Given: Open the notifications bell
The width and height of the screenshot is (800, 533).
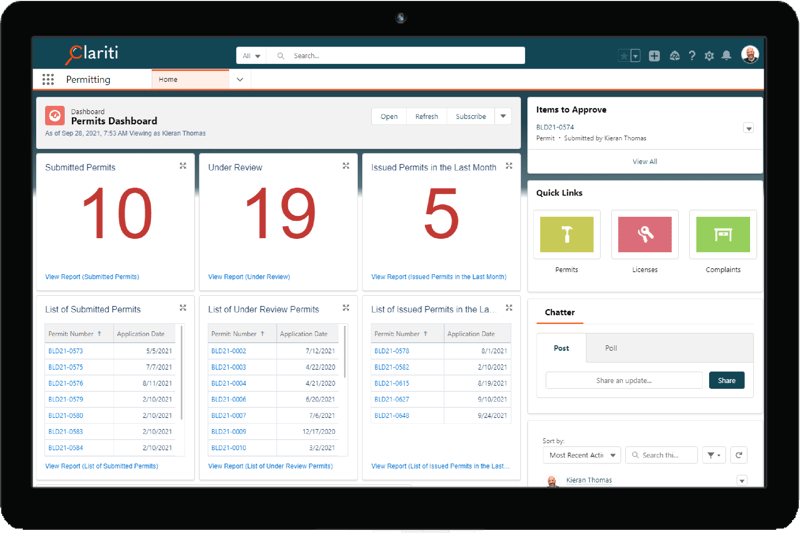Looking at the screenshot, I should [x=727, y=56].
